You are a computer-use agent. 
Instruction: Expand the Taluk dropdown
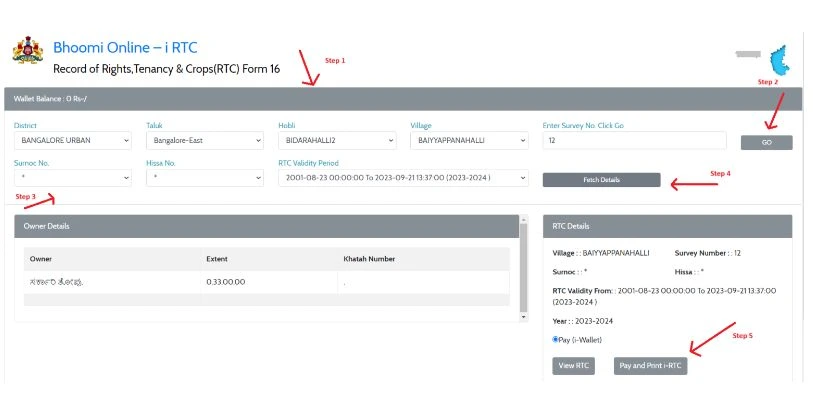point(204,141)
